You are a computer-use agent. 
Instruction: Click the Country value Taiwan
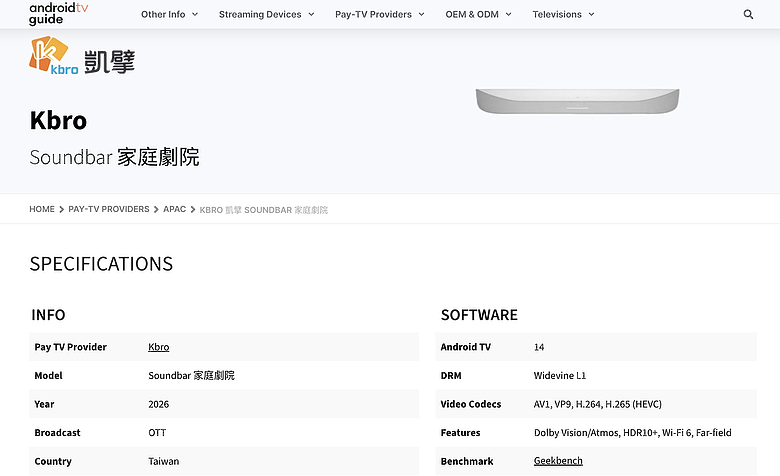click(164, 462)
